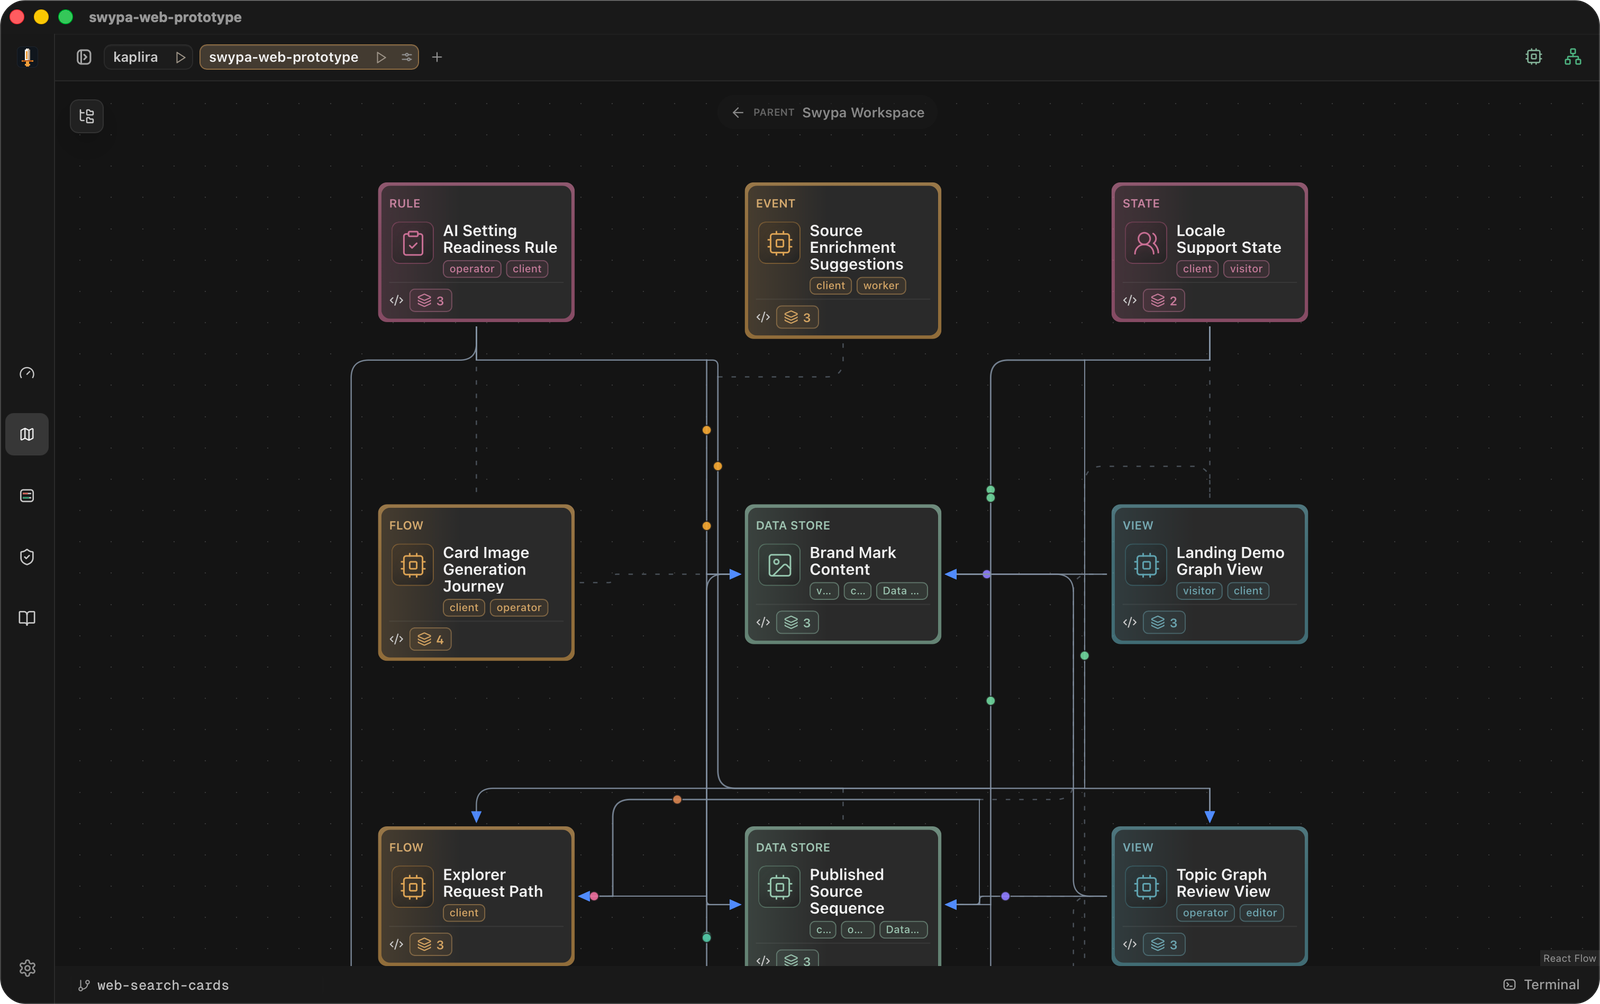
Task: Open the Terminal panel
Action: 1541,985
